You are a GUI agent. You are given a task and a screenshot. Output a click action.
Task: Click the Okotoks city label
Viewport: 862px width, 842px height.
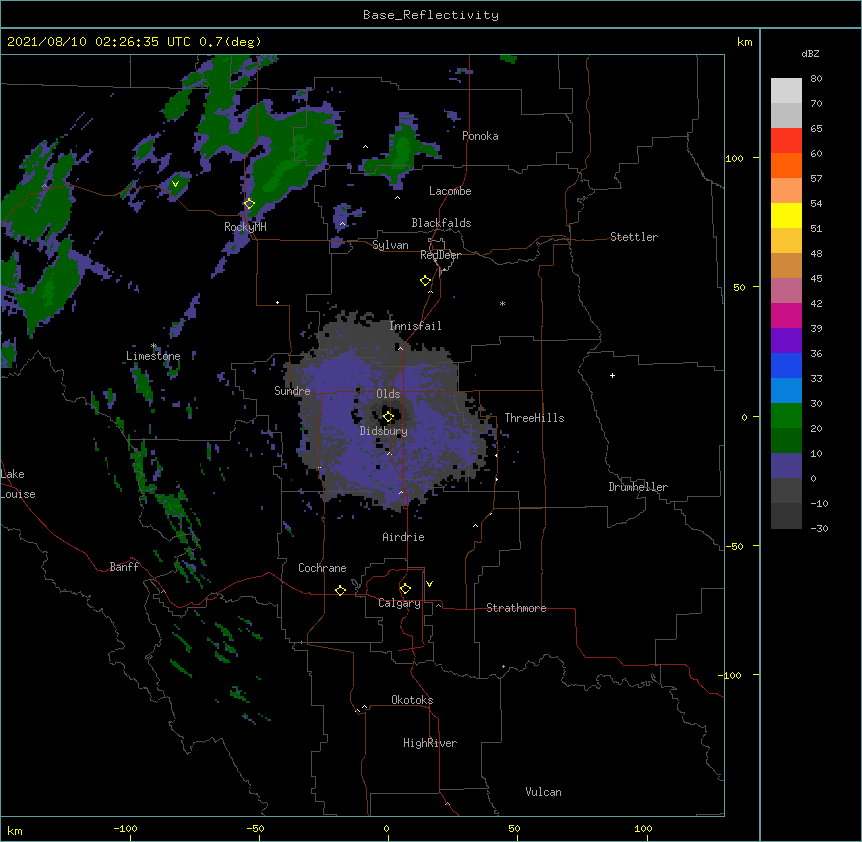click(412, 700)
